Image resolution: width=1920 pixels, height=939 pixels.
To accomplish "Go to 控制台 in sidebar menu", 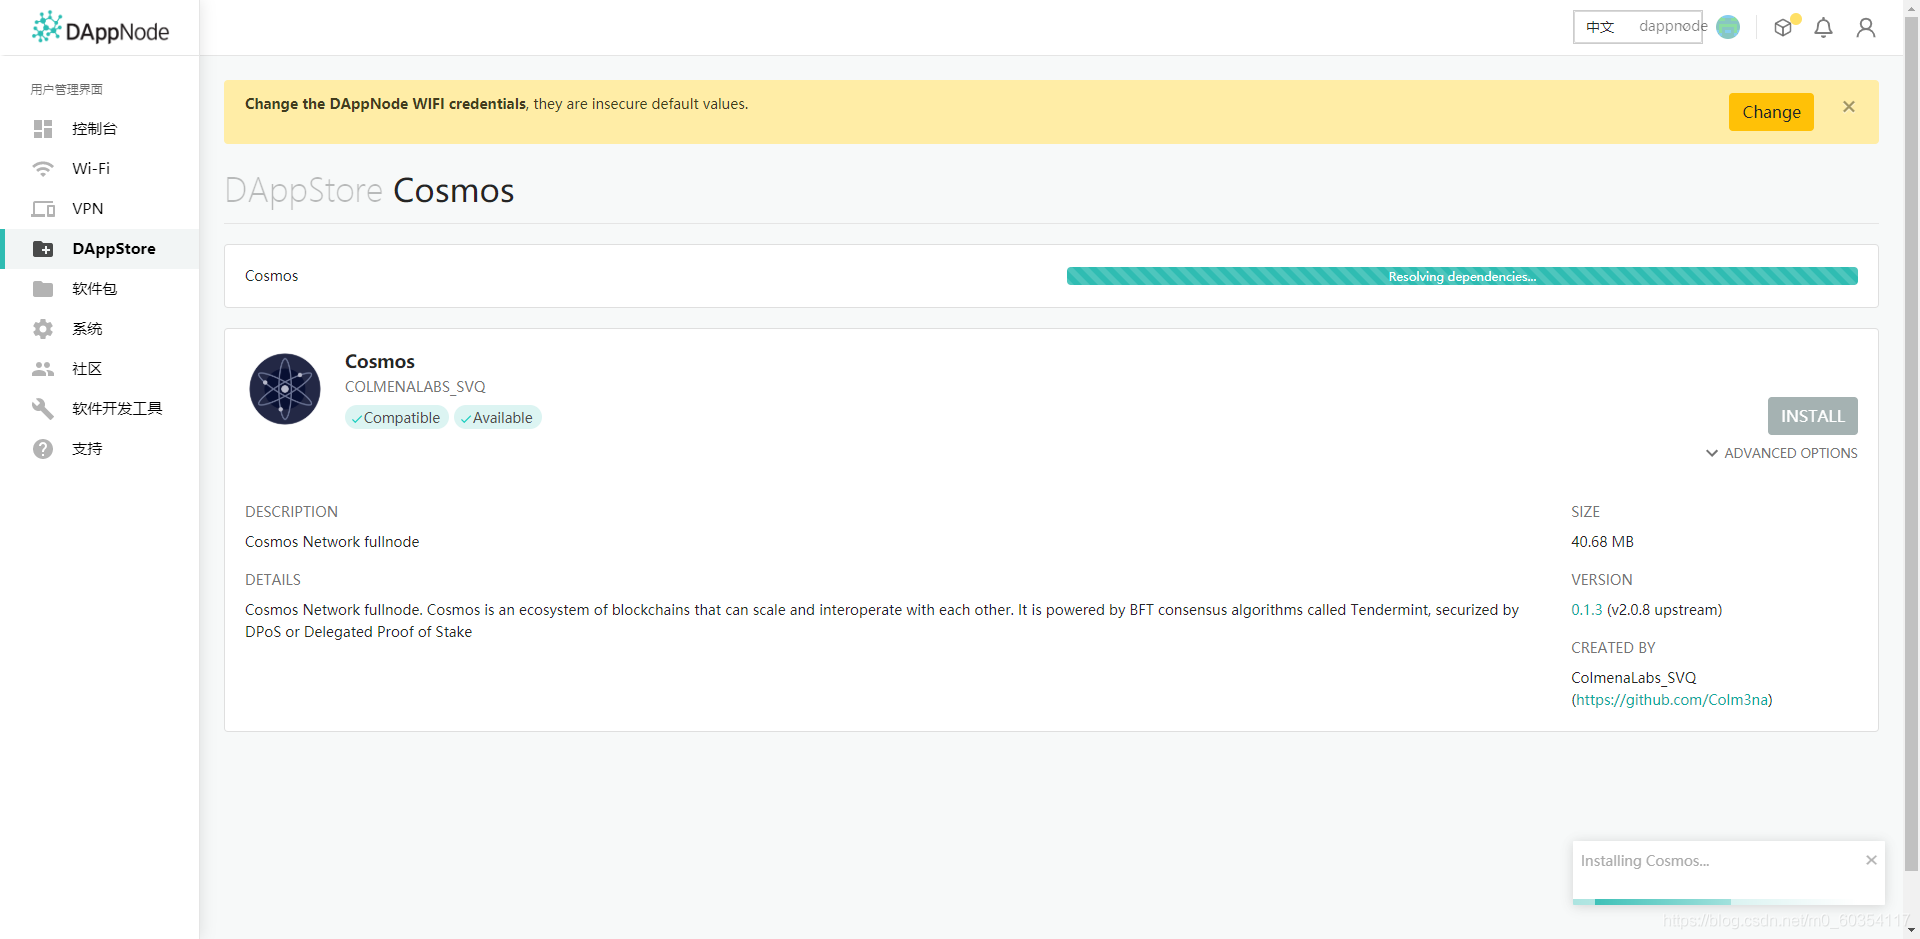I will 102,129.
